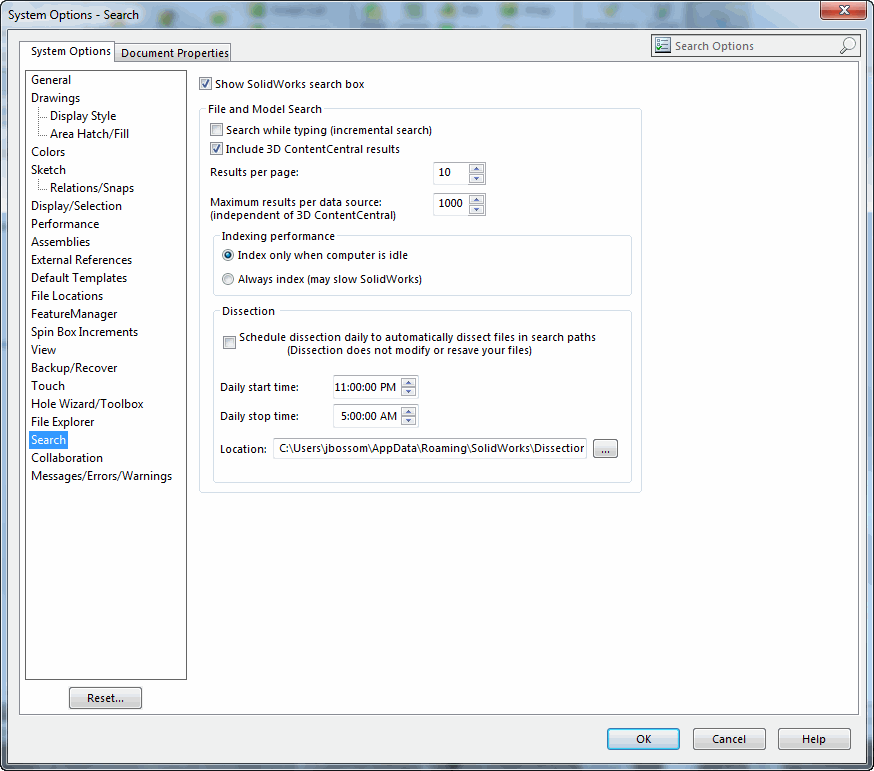The height and width of the screenshot is (771, 874).
Task: Decrease Daily start time spinner
Action: 409,392
